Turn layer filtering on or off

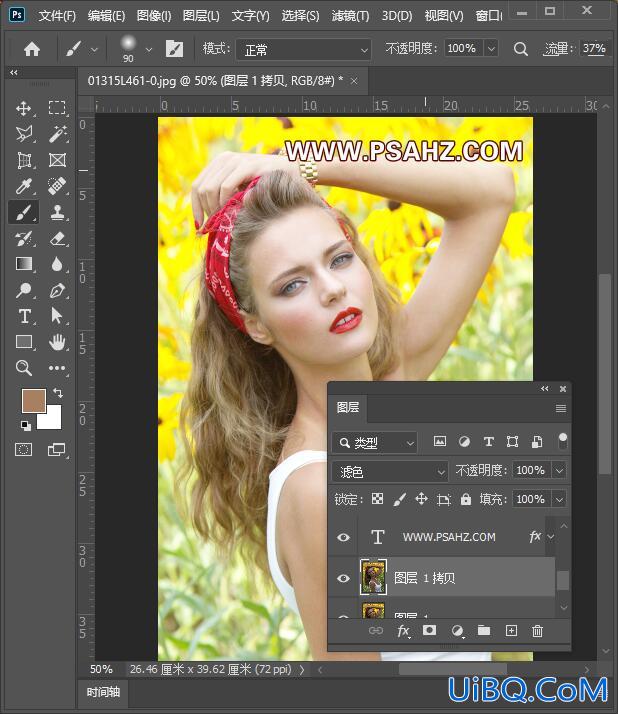(x=563, y=441)
